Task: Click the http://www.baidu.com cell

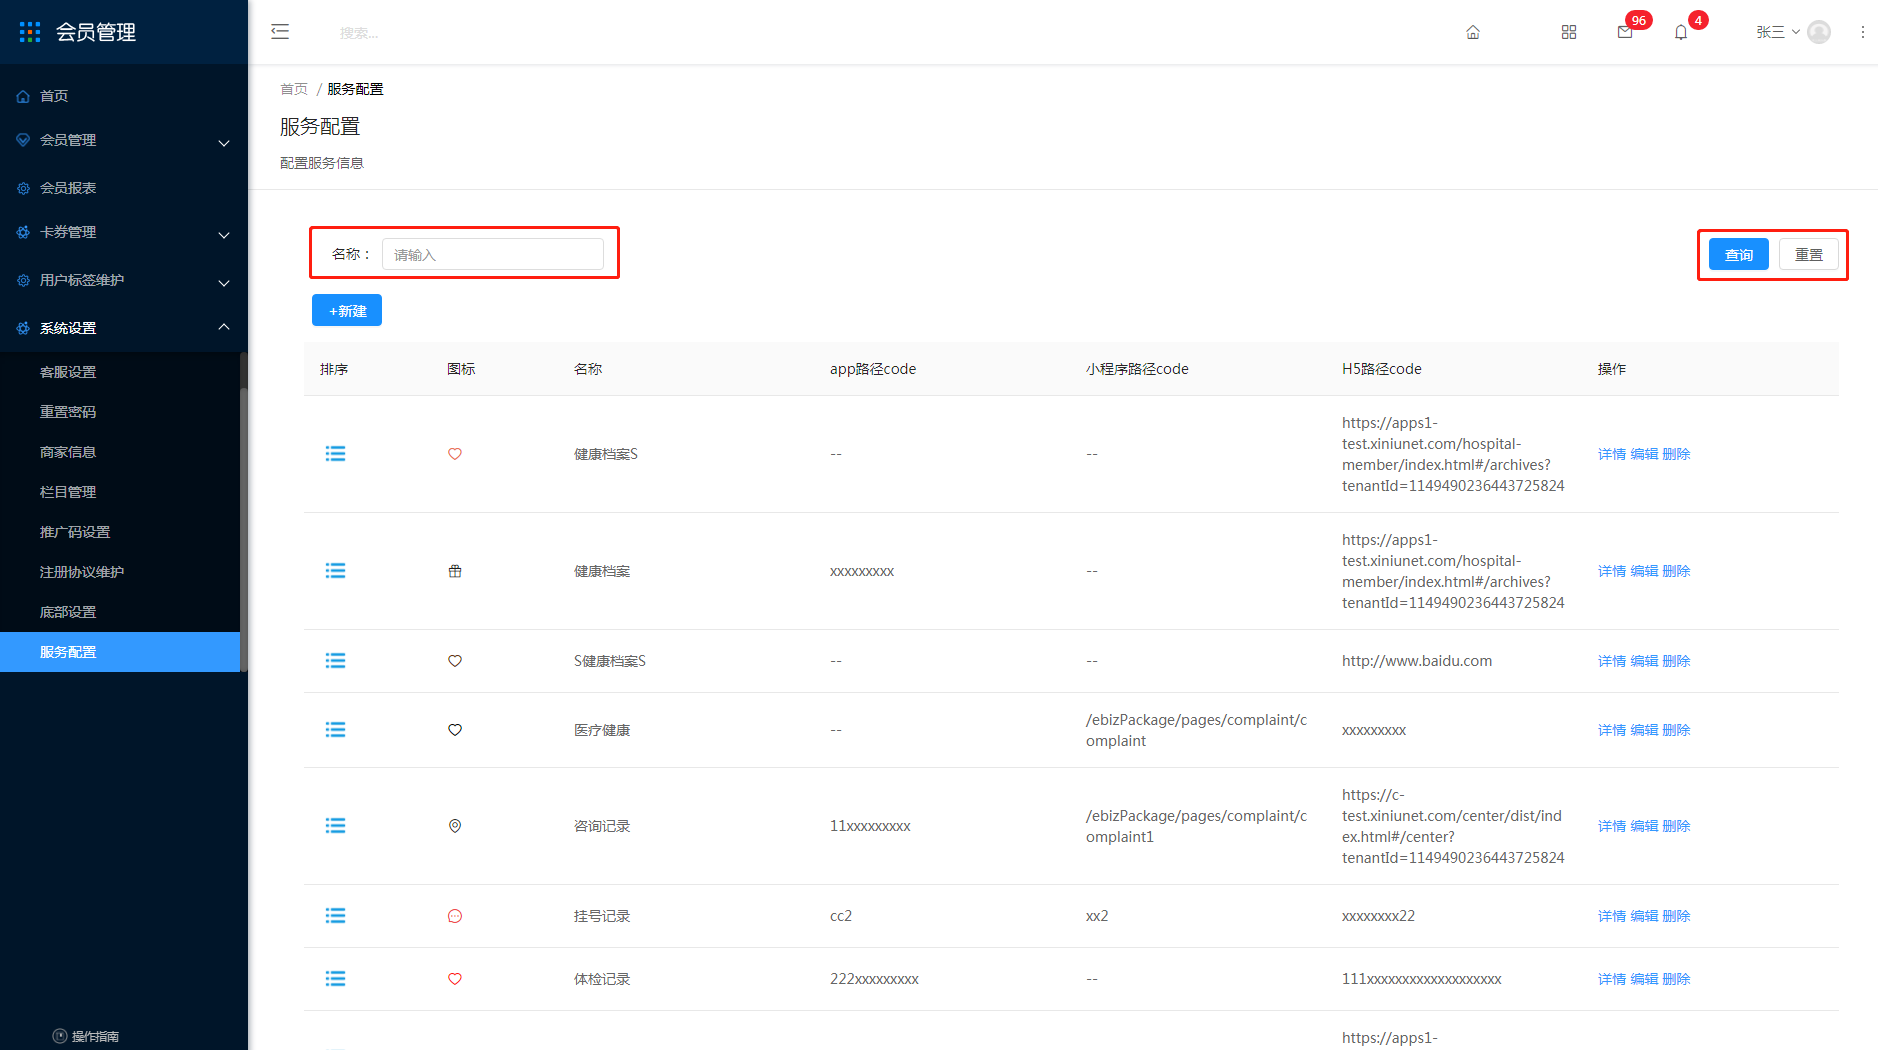Action: (x=1417, y=661)
